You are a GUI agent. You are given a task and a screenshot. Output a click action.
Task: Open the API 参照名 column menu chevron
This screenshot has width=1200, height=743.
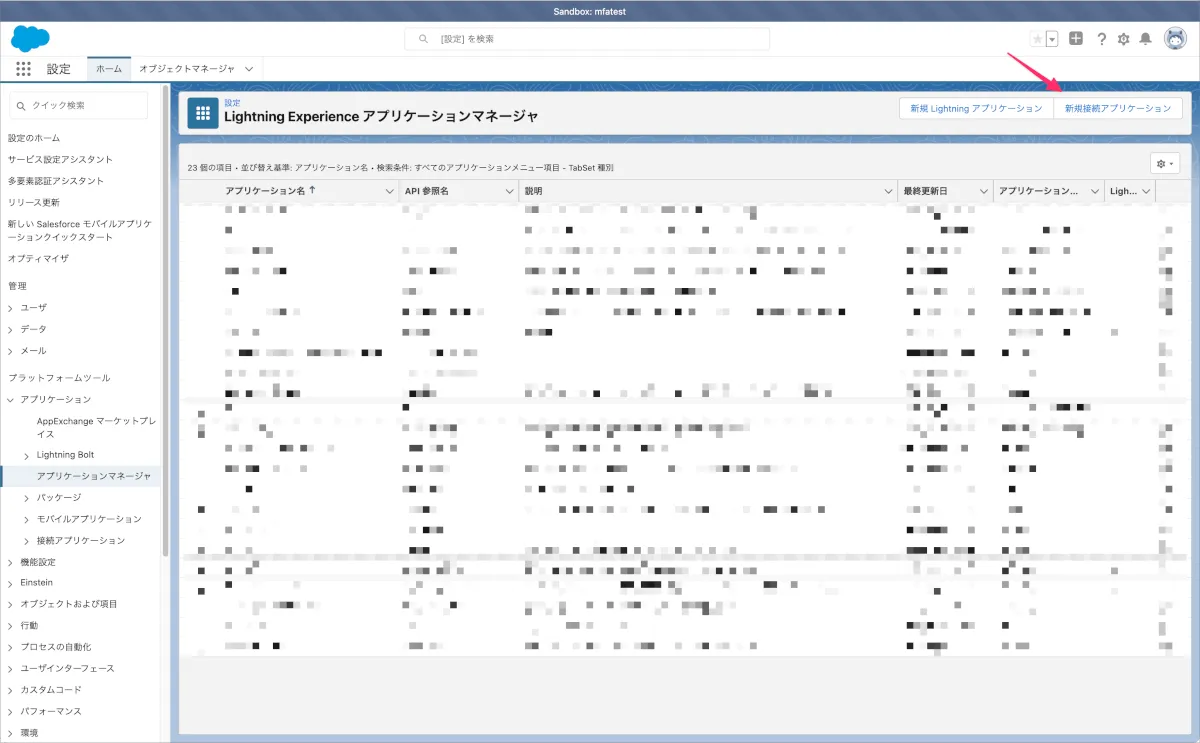[x=508, y=191]
